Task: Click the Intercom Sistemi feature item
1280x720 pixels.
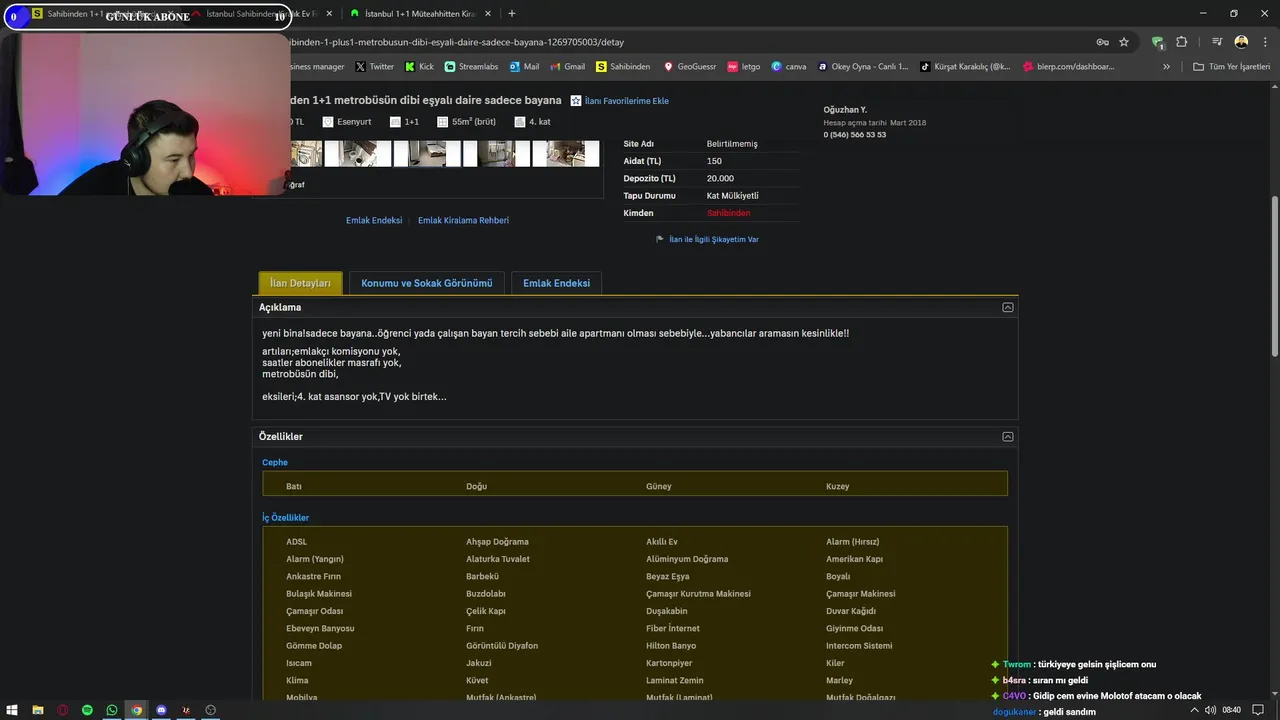Action: [x=858, y=646]
